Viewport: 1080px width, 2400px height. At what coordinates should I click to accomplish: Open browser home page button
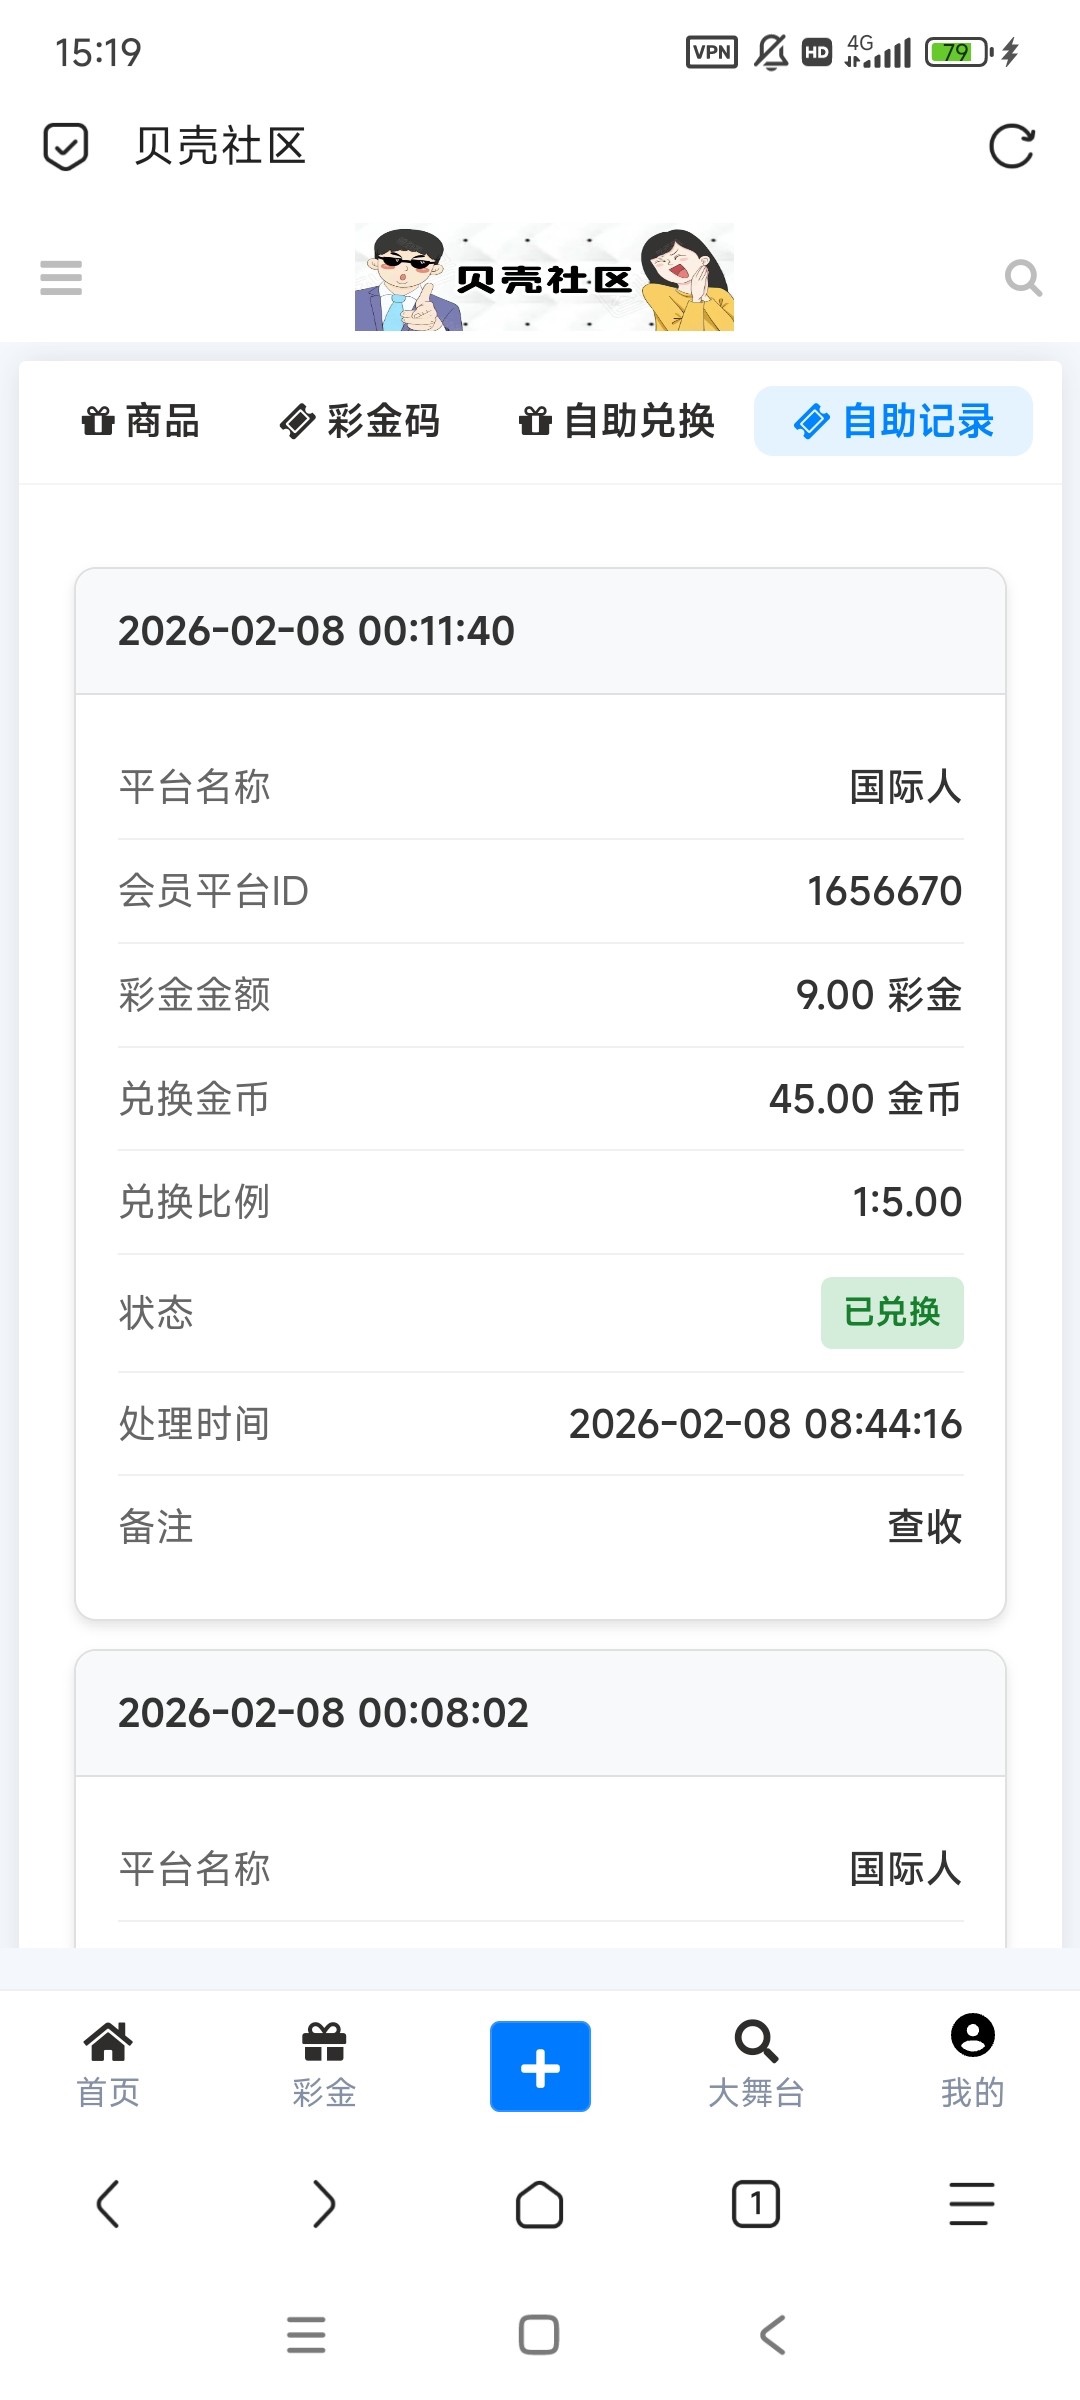[540, 2204]
